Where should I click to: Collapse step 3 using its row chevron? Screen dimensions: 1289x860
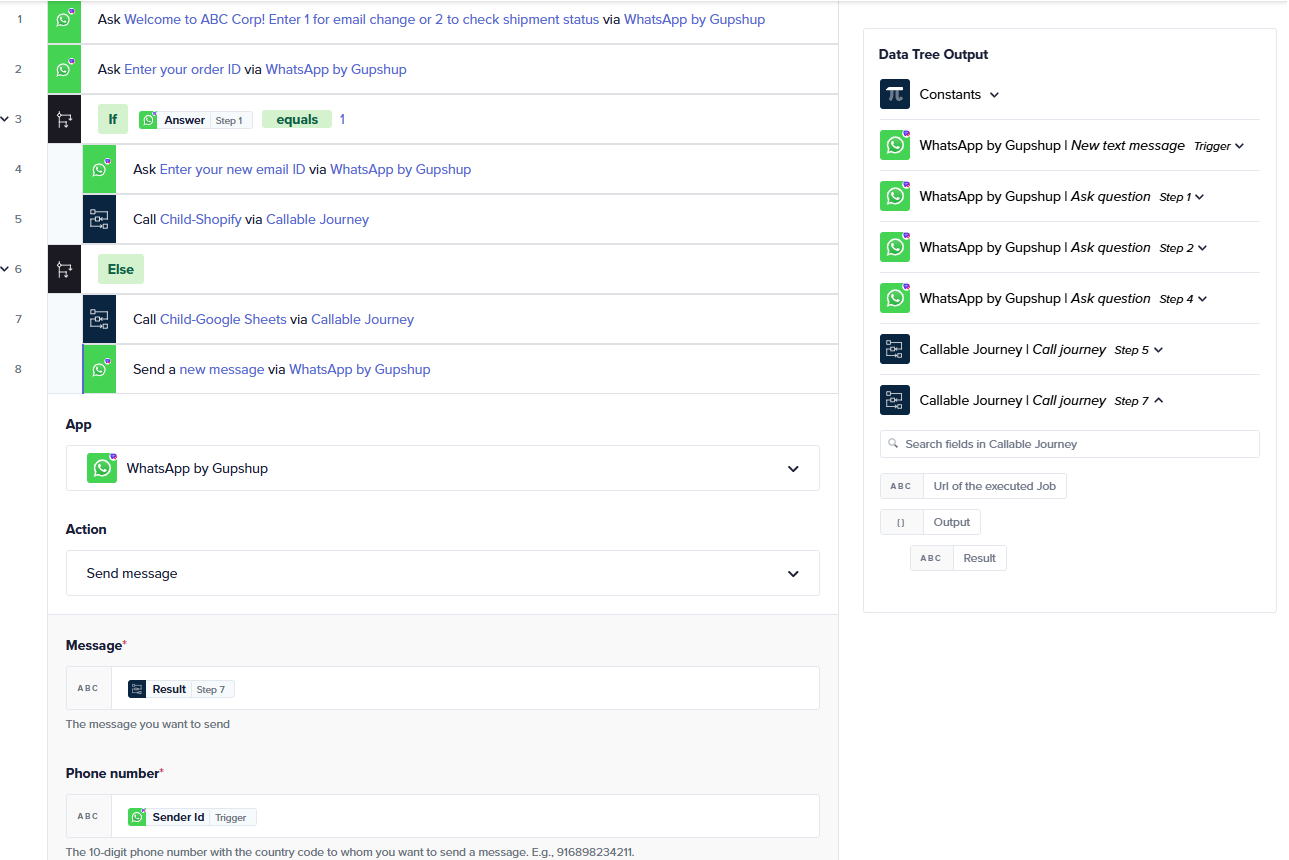click(4, 119)
